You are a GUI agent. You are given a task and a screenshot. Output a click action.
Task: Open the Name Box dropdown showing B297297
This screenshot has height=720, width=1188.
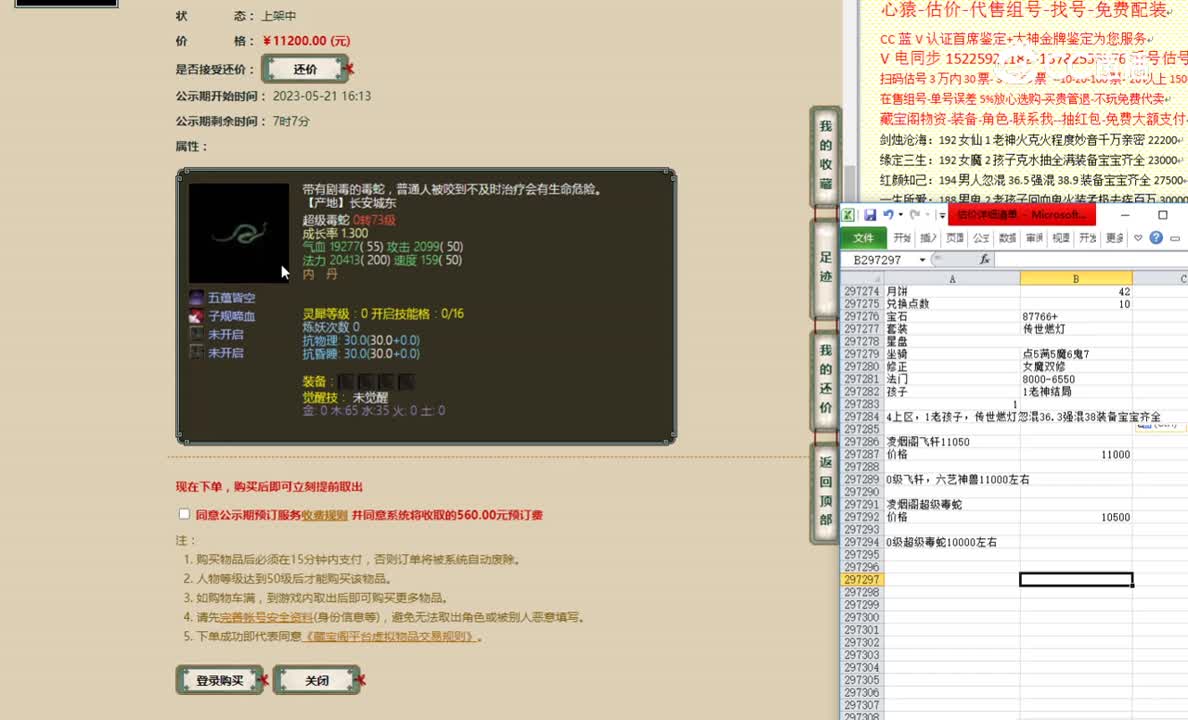[921, 258]
